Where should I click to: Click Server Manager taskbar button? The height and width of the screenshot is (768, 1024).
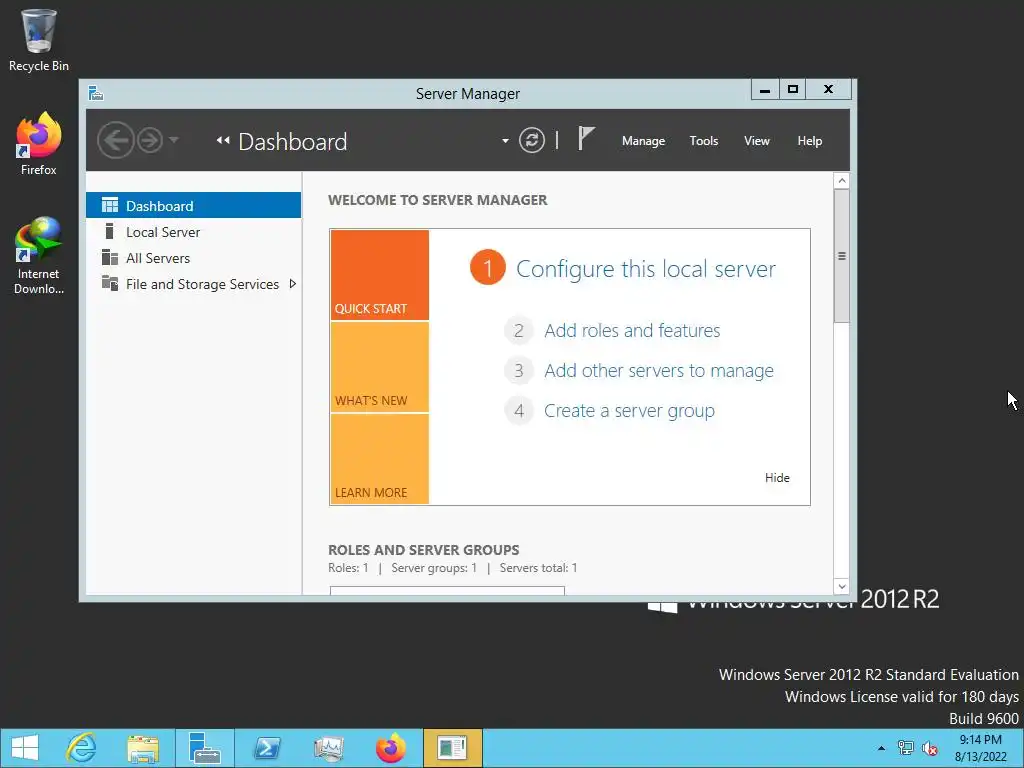204,748
